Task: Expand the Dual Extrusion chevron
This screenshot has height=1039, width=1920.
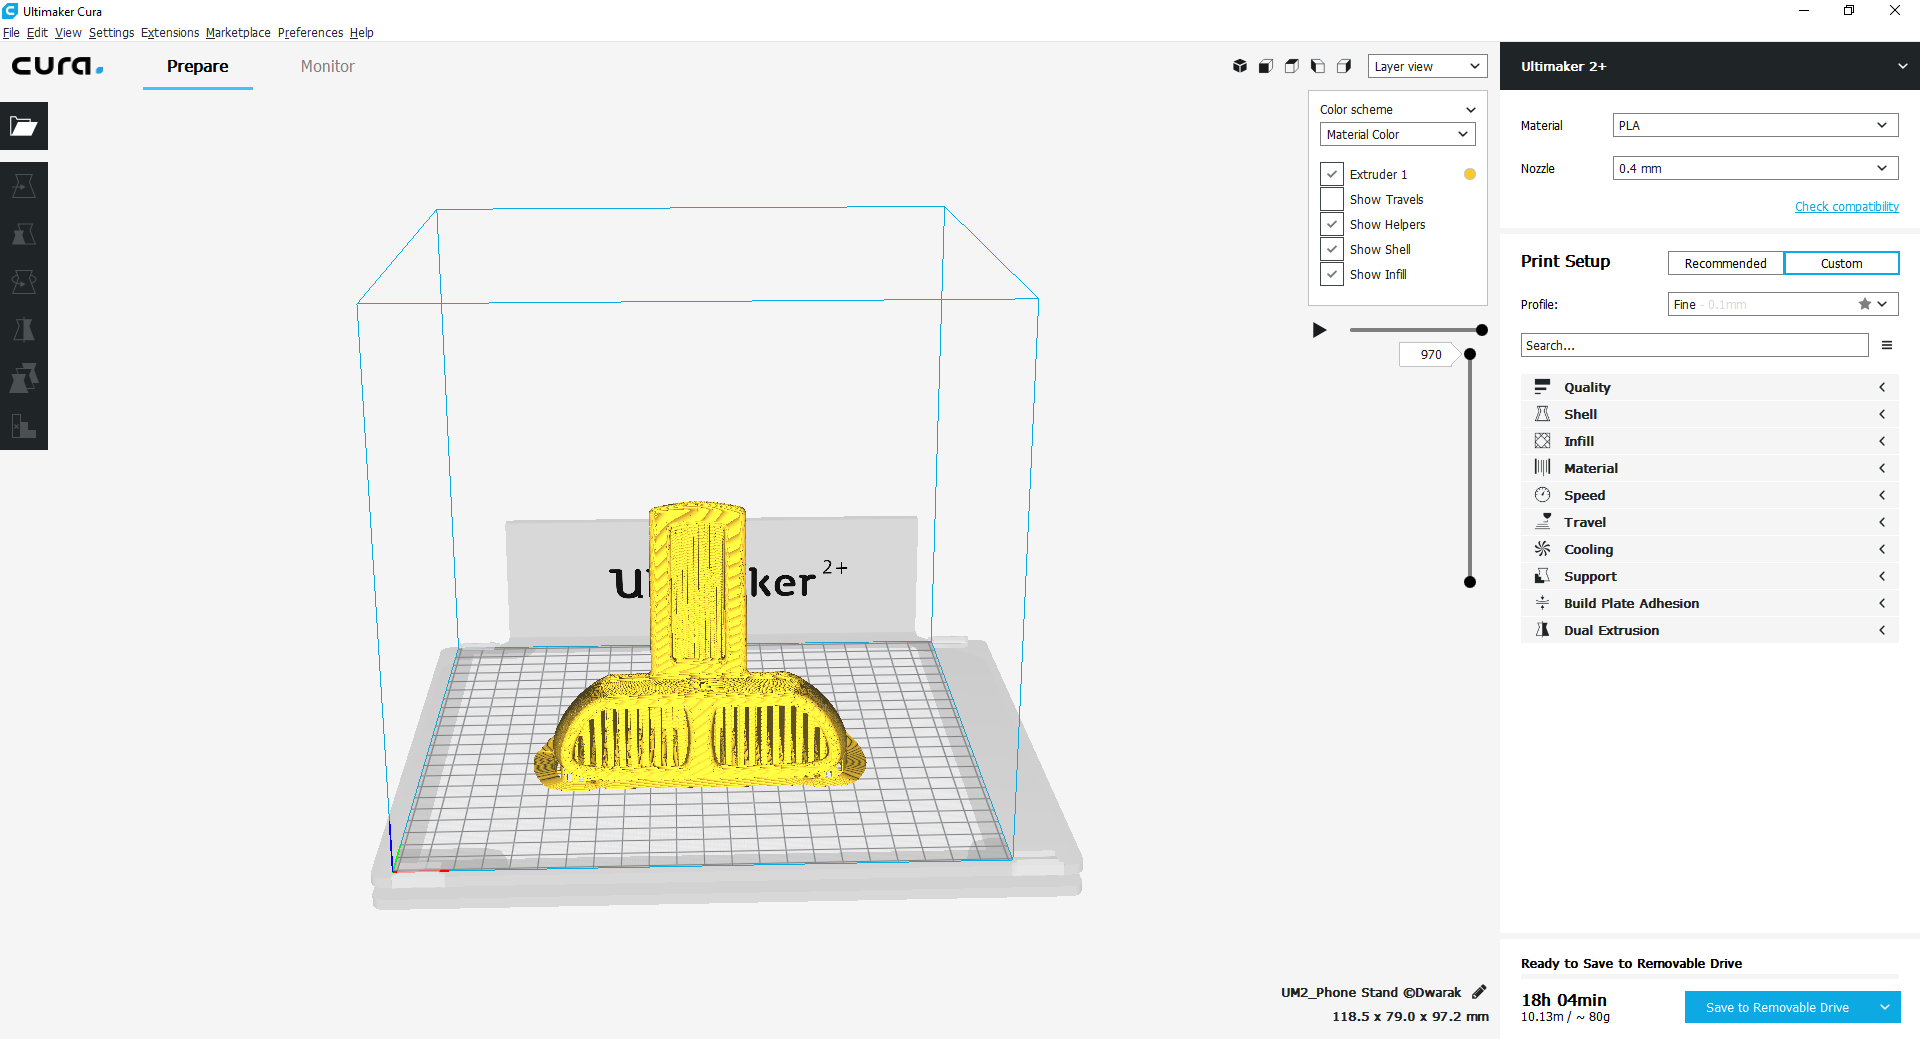Action: pos(1882,630)
